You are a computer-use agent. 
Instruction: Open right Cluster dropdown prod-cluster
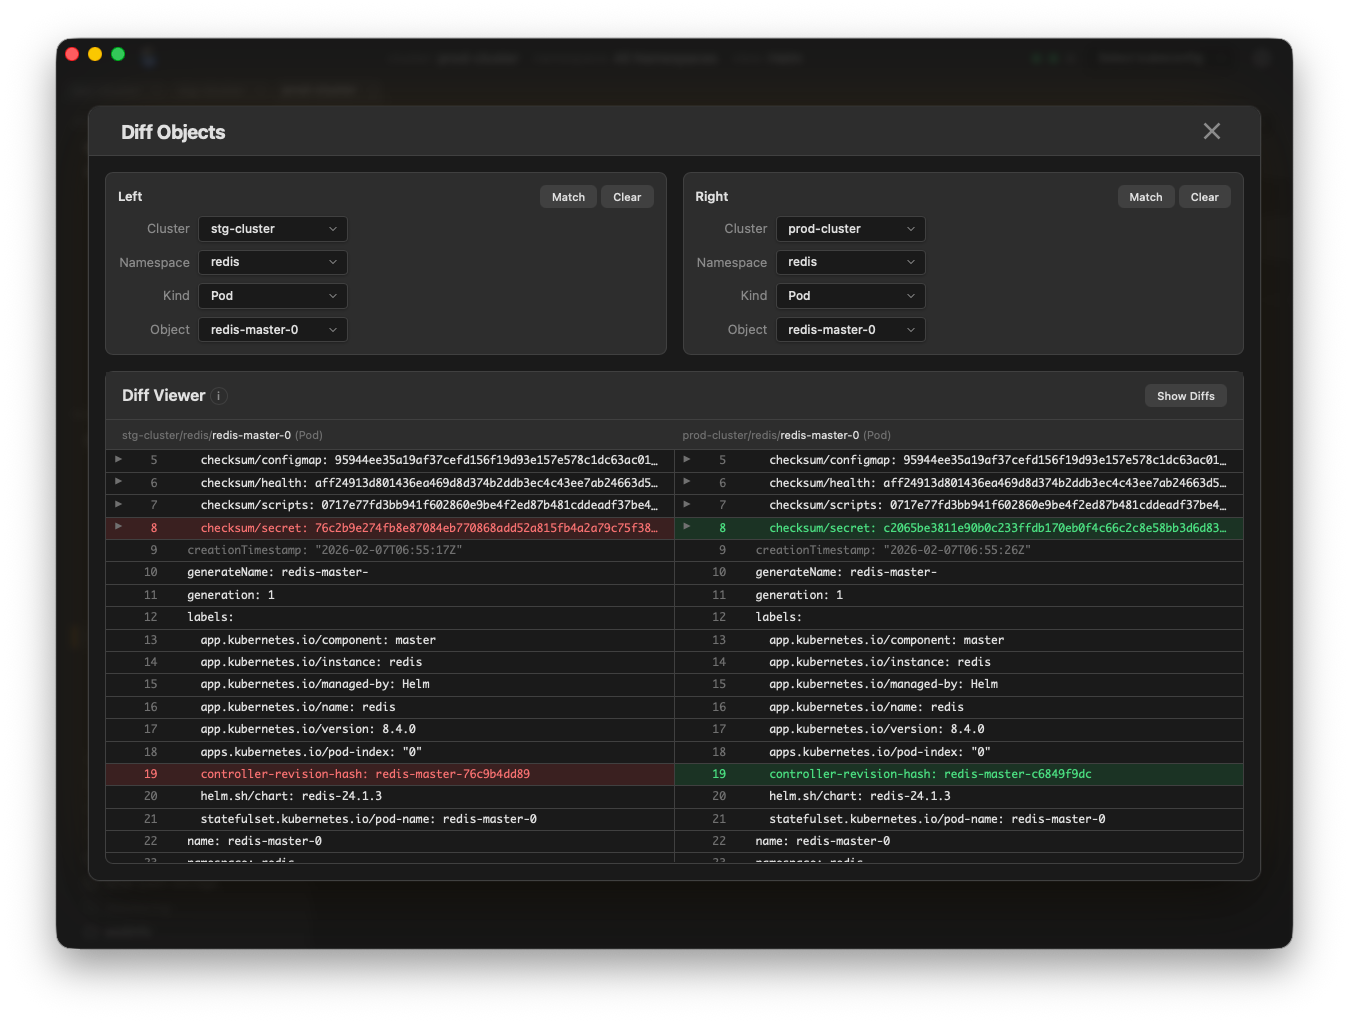point(850,229)
